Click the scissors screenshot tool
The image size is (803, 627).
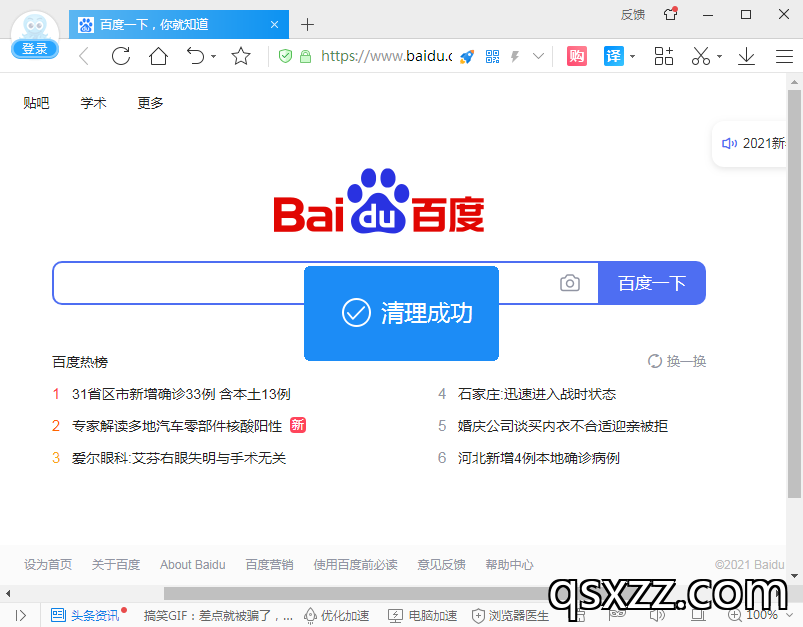(701, 56)
